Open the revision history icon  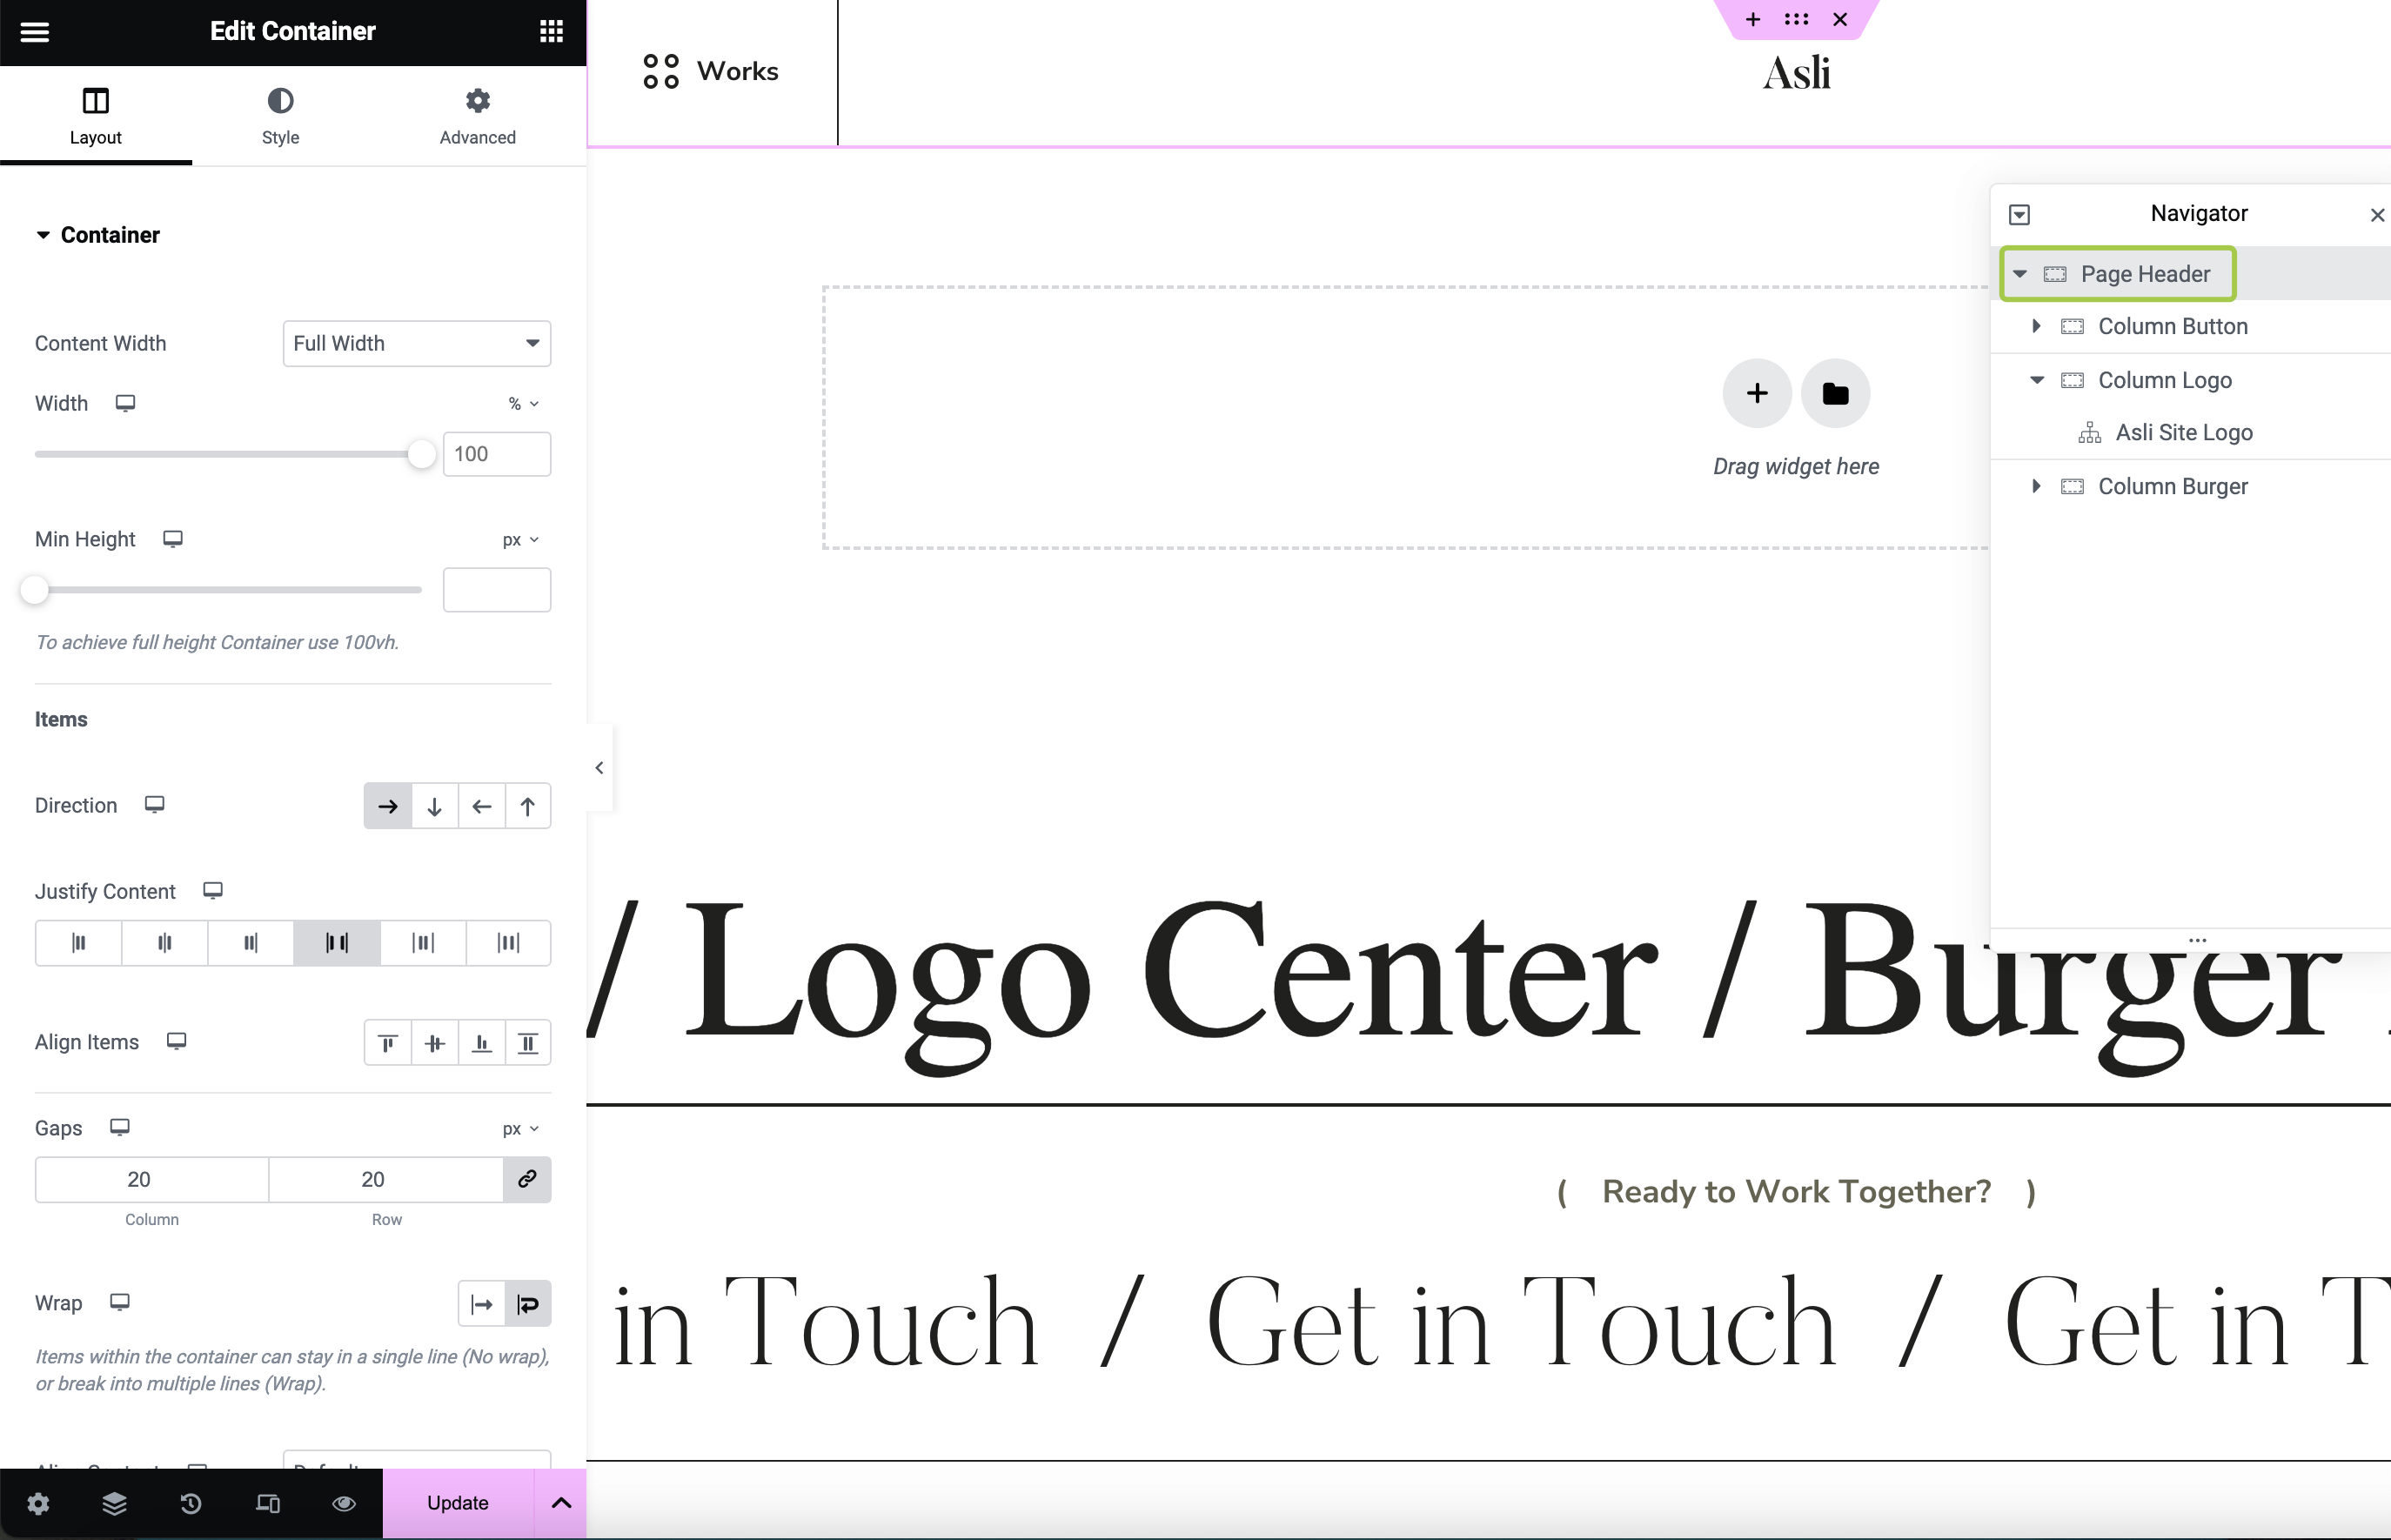point(191,1503)
